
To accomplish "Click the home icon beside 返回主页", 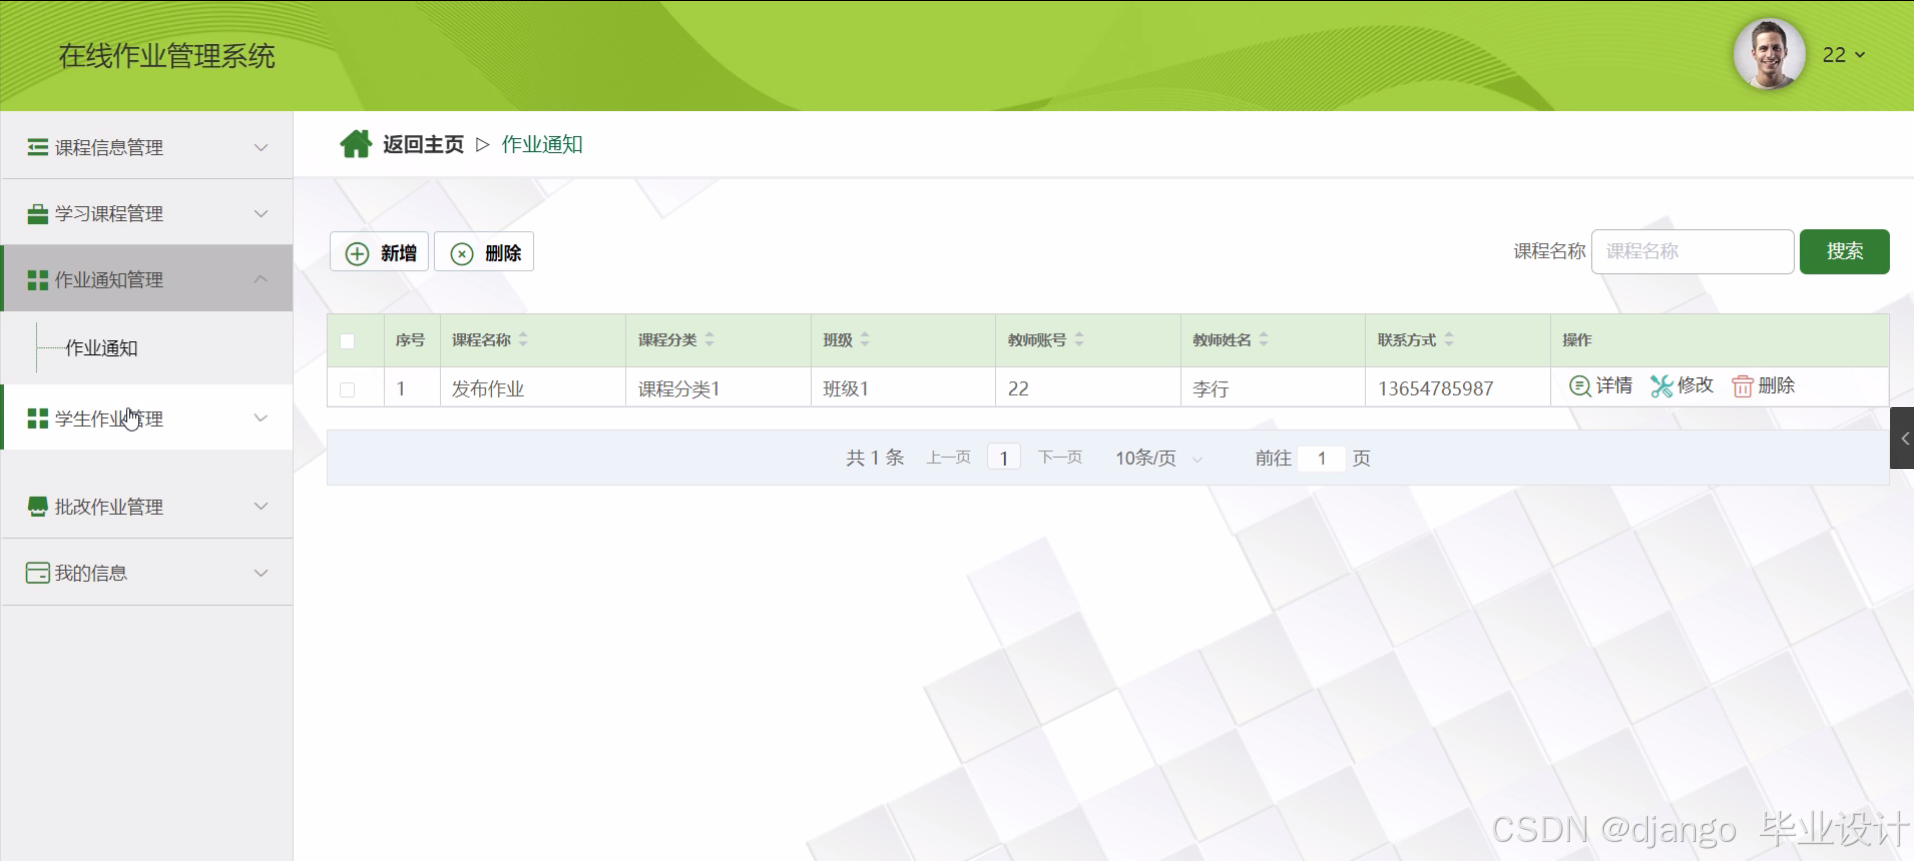I will pyautogui.click(x=355, y=145).
